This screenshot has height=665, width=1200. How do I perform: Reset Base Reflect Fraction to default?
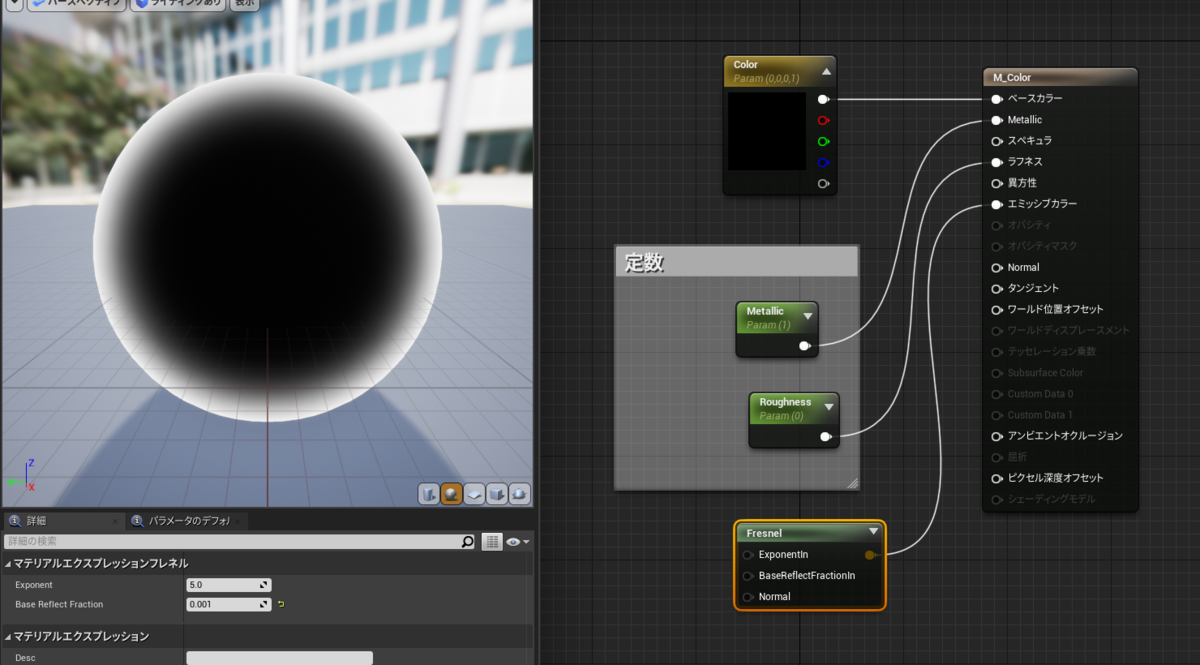pos(281,604)
